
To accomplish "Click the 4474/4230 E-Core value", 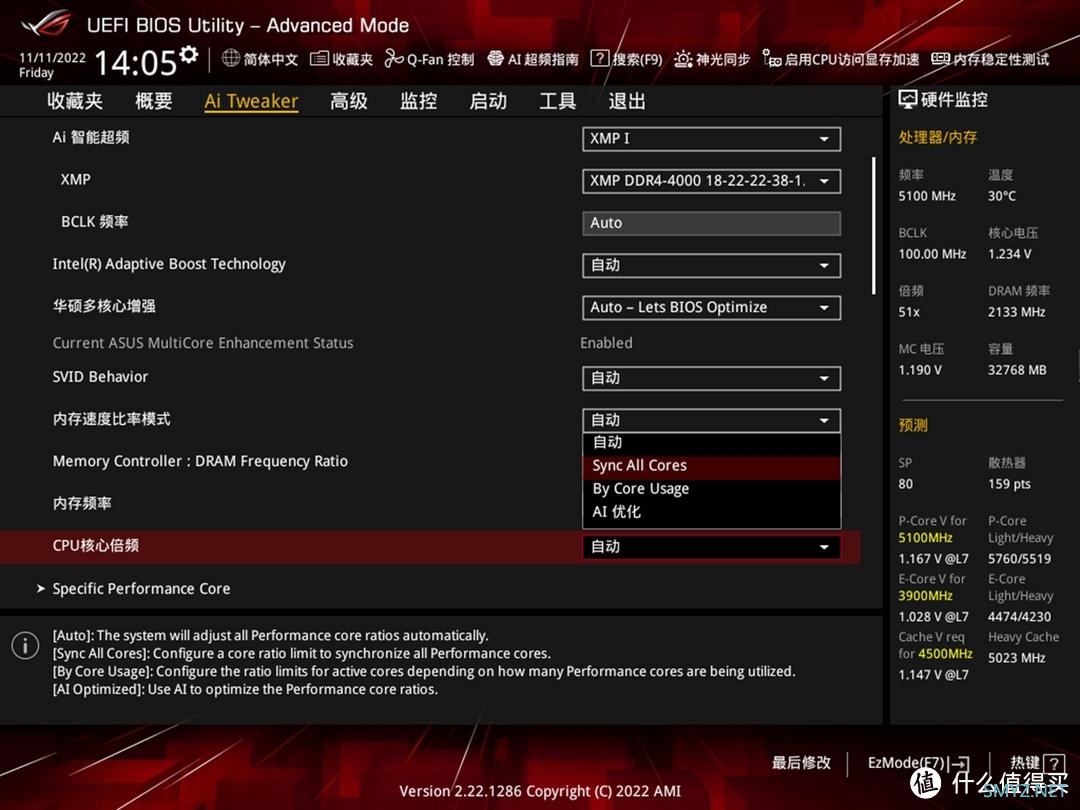I will 1019,617.
